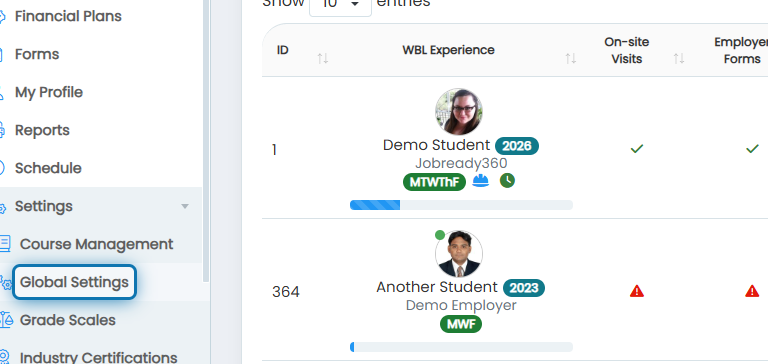This screenshot has height=364, width=768.
Task: Click the MWF schedule badge
Action: tap(460, 324)
